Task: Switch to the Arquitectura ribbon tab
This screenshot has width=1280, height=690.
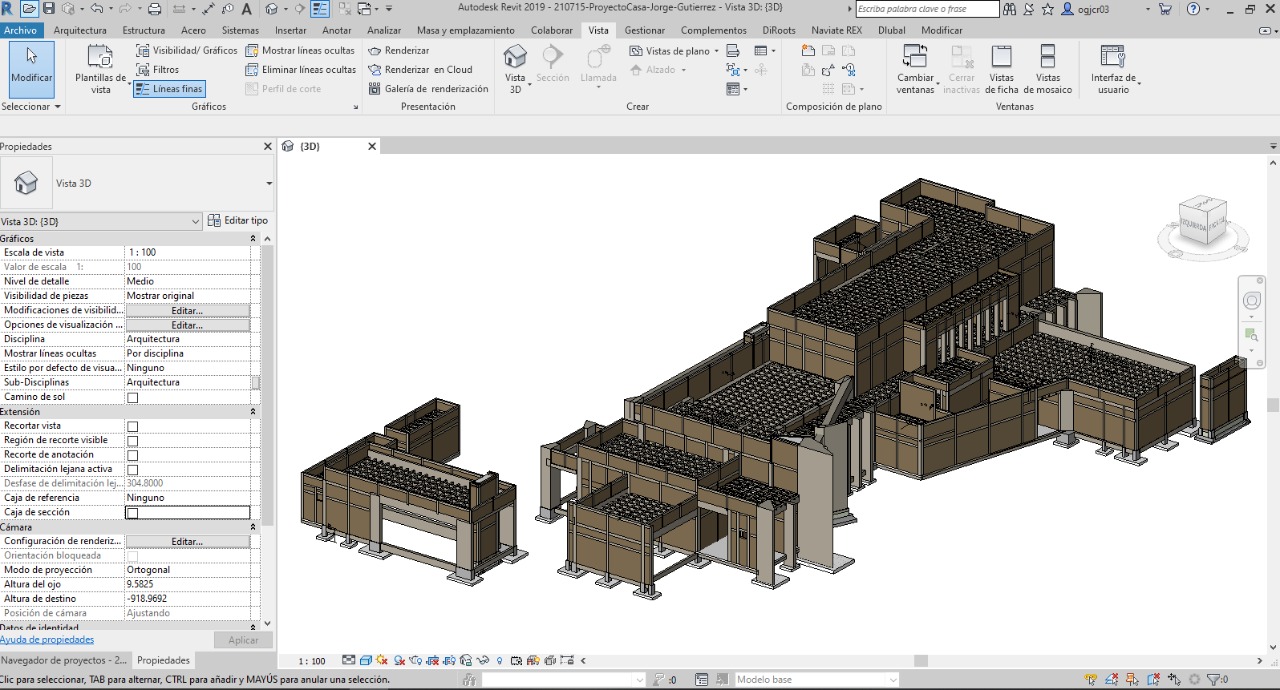Action: [x=79, y=30]
